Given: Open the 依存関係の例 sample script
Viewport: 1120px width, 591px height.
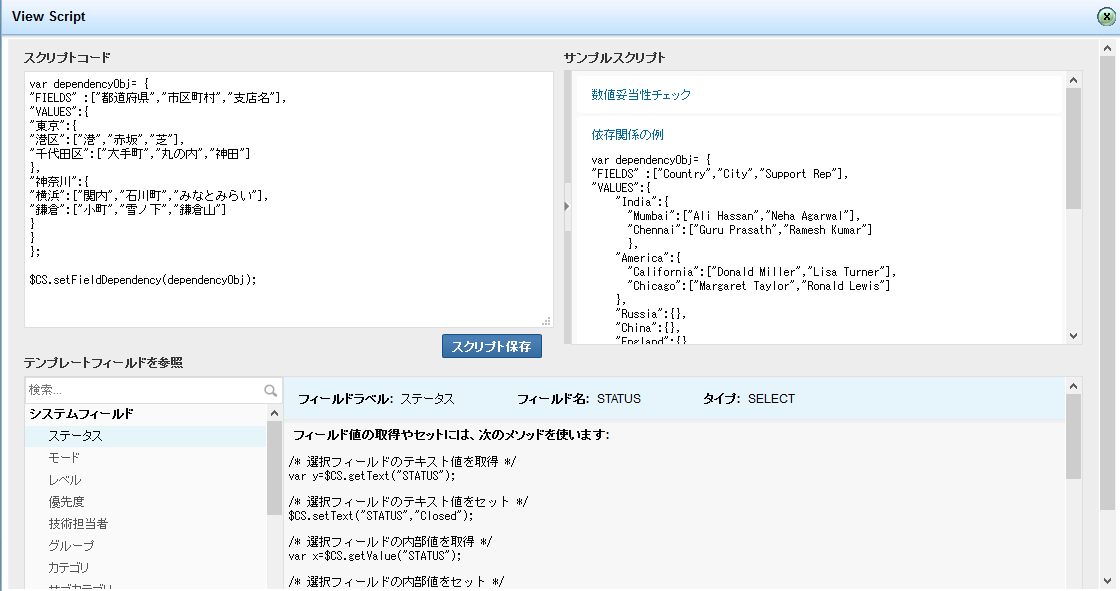Looking at the screenshot, I should click(x=627, y=135).
